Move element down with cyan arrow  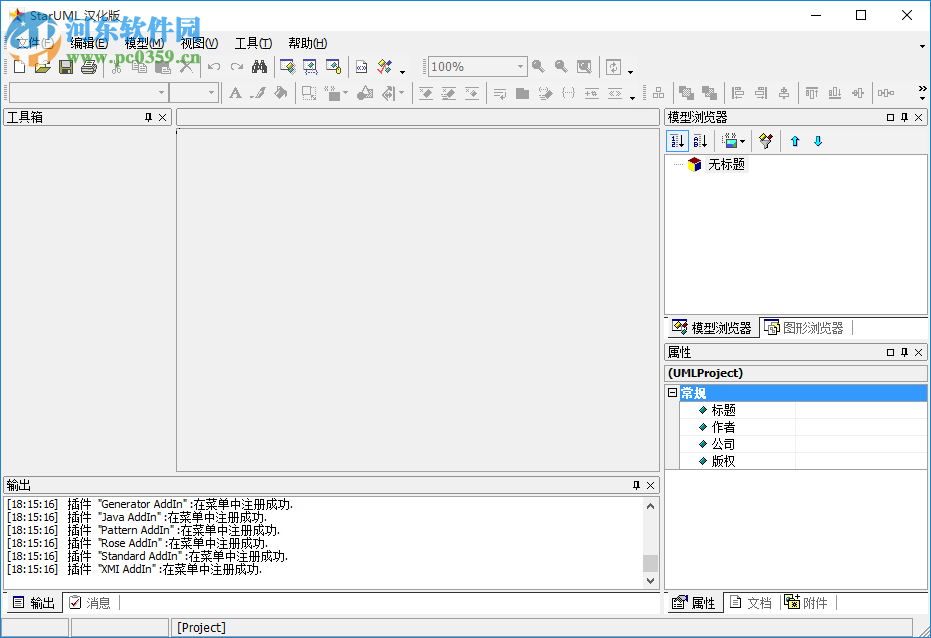[818, 141]
